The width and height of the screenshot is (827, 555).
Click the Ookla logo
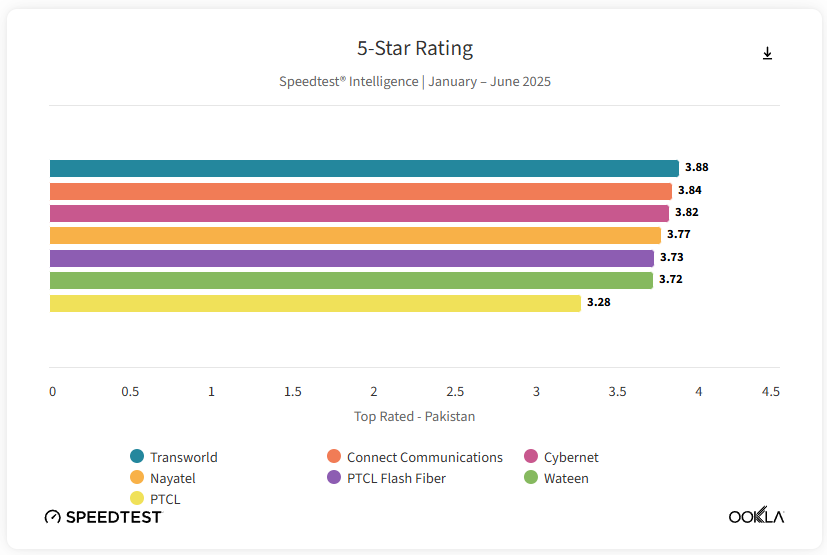[x=756, y=516]
